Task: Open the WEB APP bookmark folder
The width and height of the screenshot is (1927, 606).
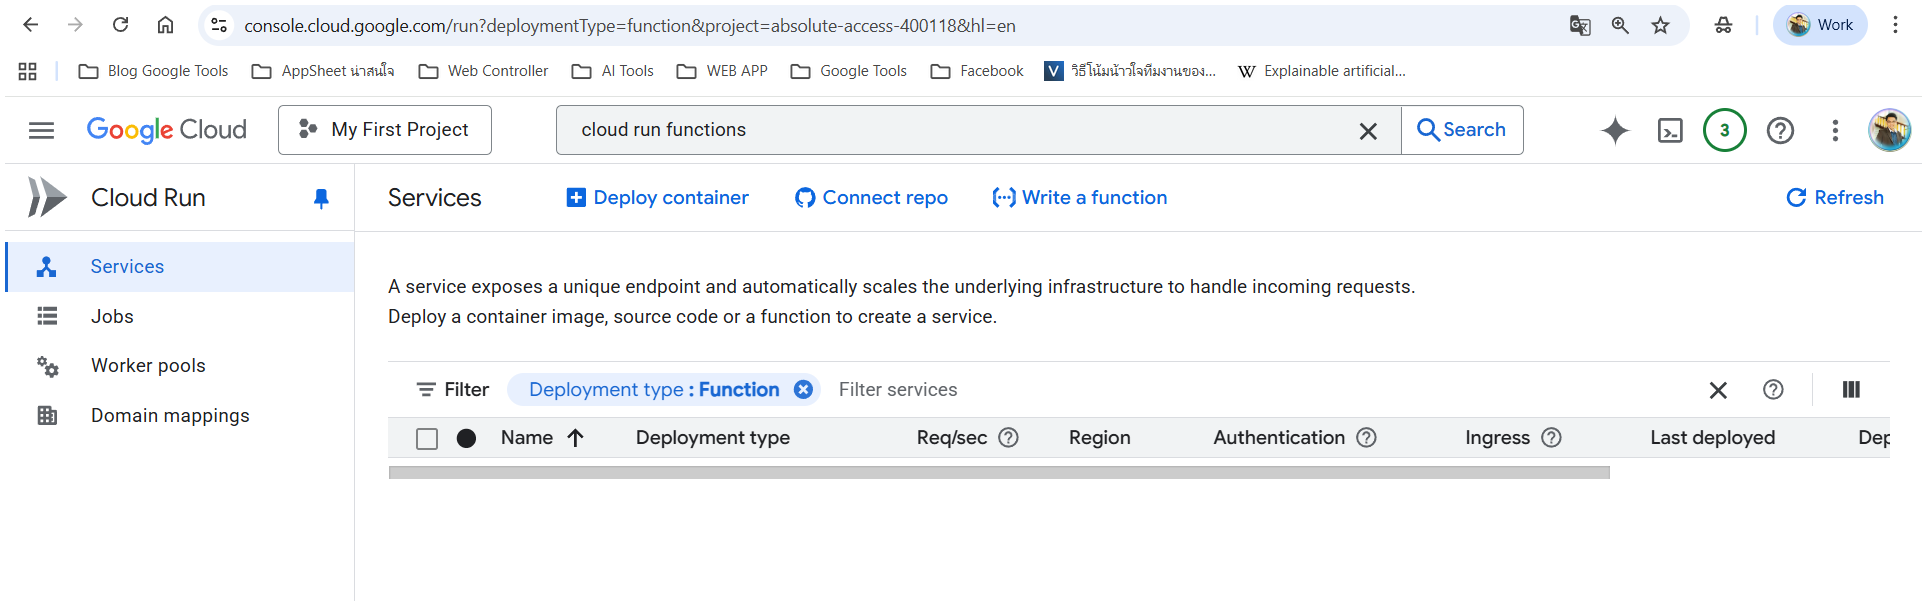Action: 722,71
